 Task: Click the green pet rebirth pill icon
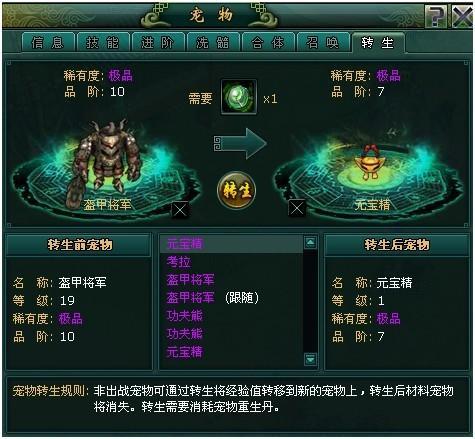239,97
